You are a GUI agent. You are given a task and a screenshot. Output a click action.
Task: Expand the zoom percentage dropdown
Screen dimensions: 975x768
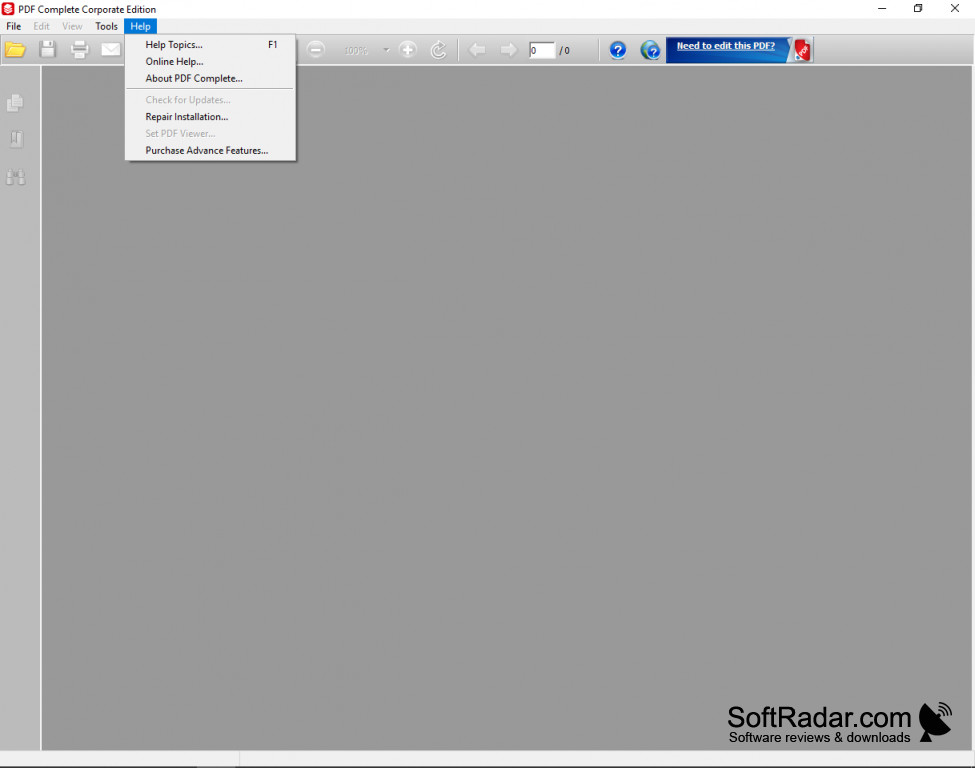386,49
